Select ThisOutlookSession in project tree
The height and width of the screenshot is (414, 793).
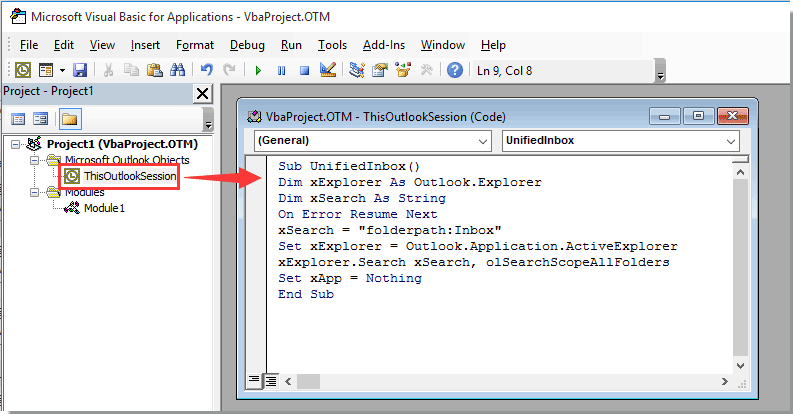[x=130, y=176]
